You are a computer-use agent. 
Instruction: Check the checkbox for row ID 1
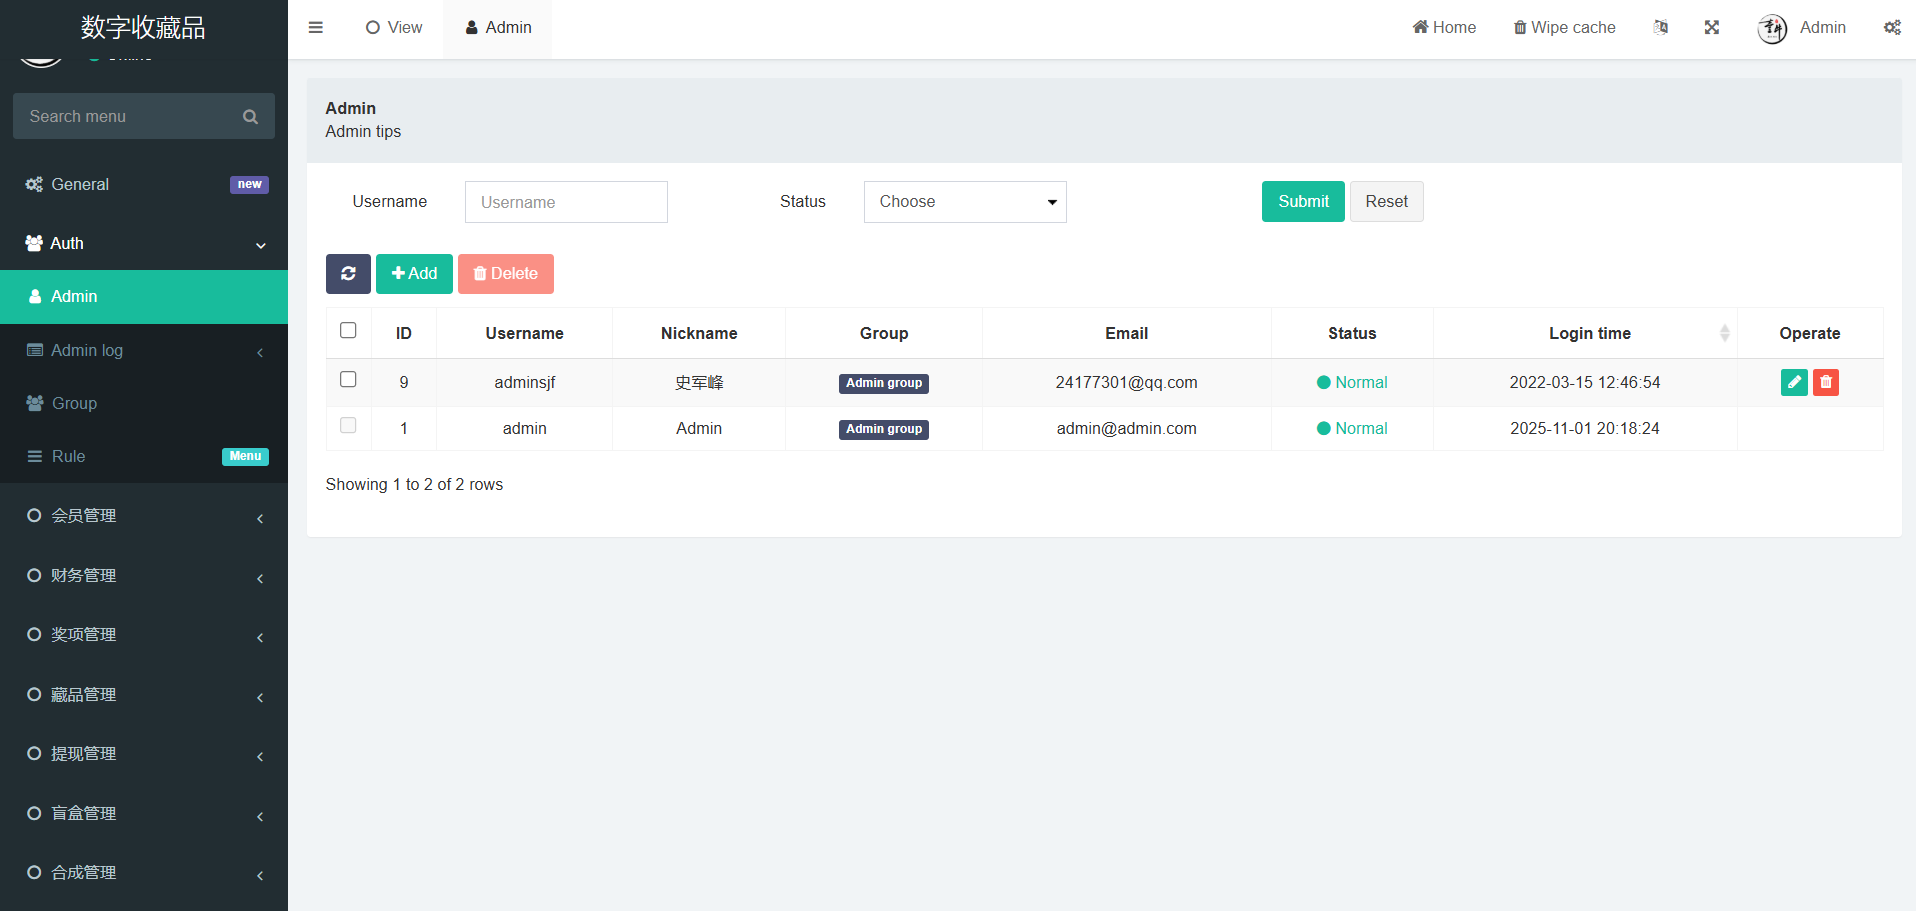[348, 426]
